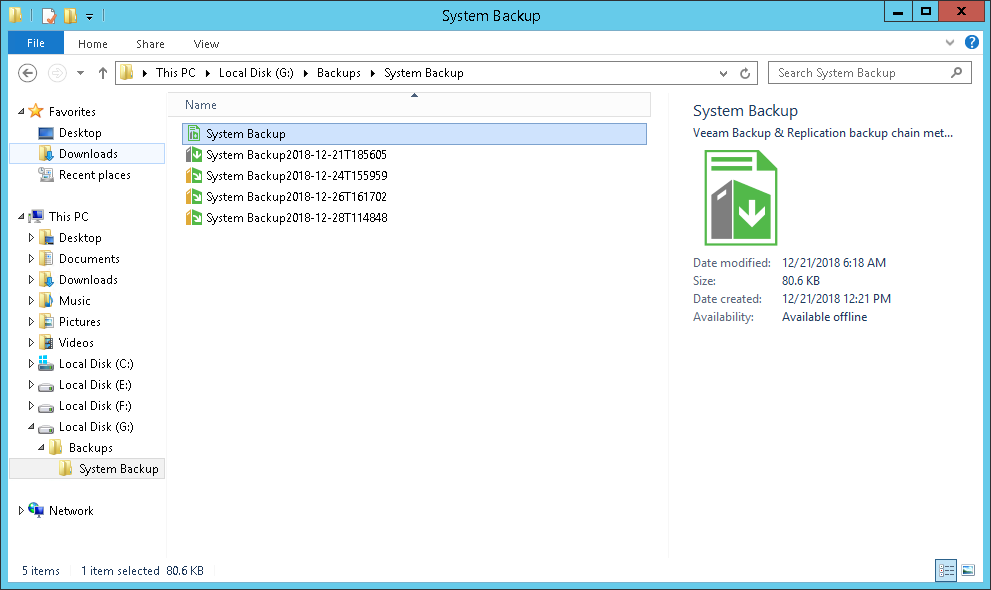The image size is (991, 590).
Task: Click Local Disk (G:) breadcrumb
Action: (256, 73)
